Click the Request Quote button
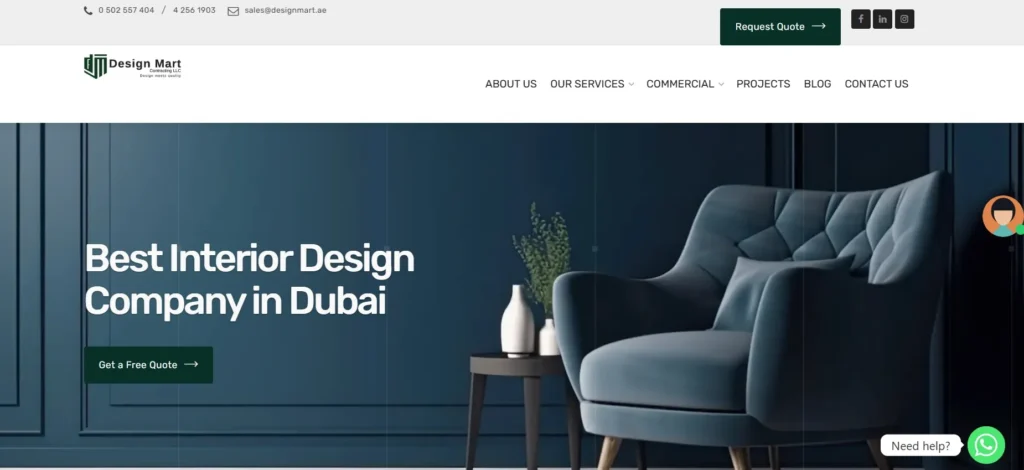Viewport: 1024px width, 470px height. click(780, 27)
